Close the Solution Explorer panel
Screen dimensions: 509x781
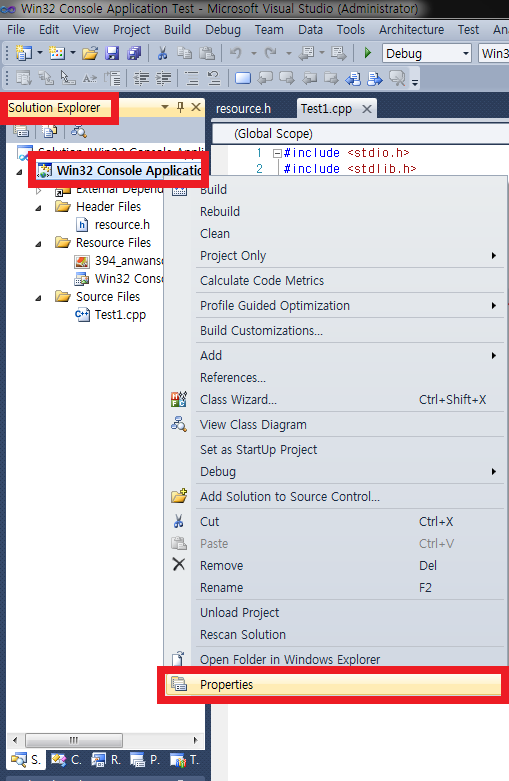196,107
